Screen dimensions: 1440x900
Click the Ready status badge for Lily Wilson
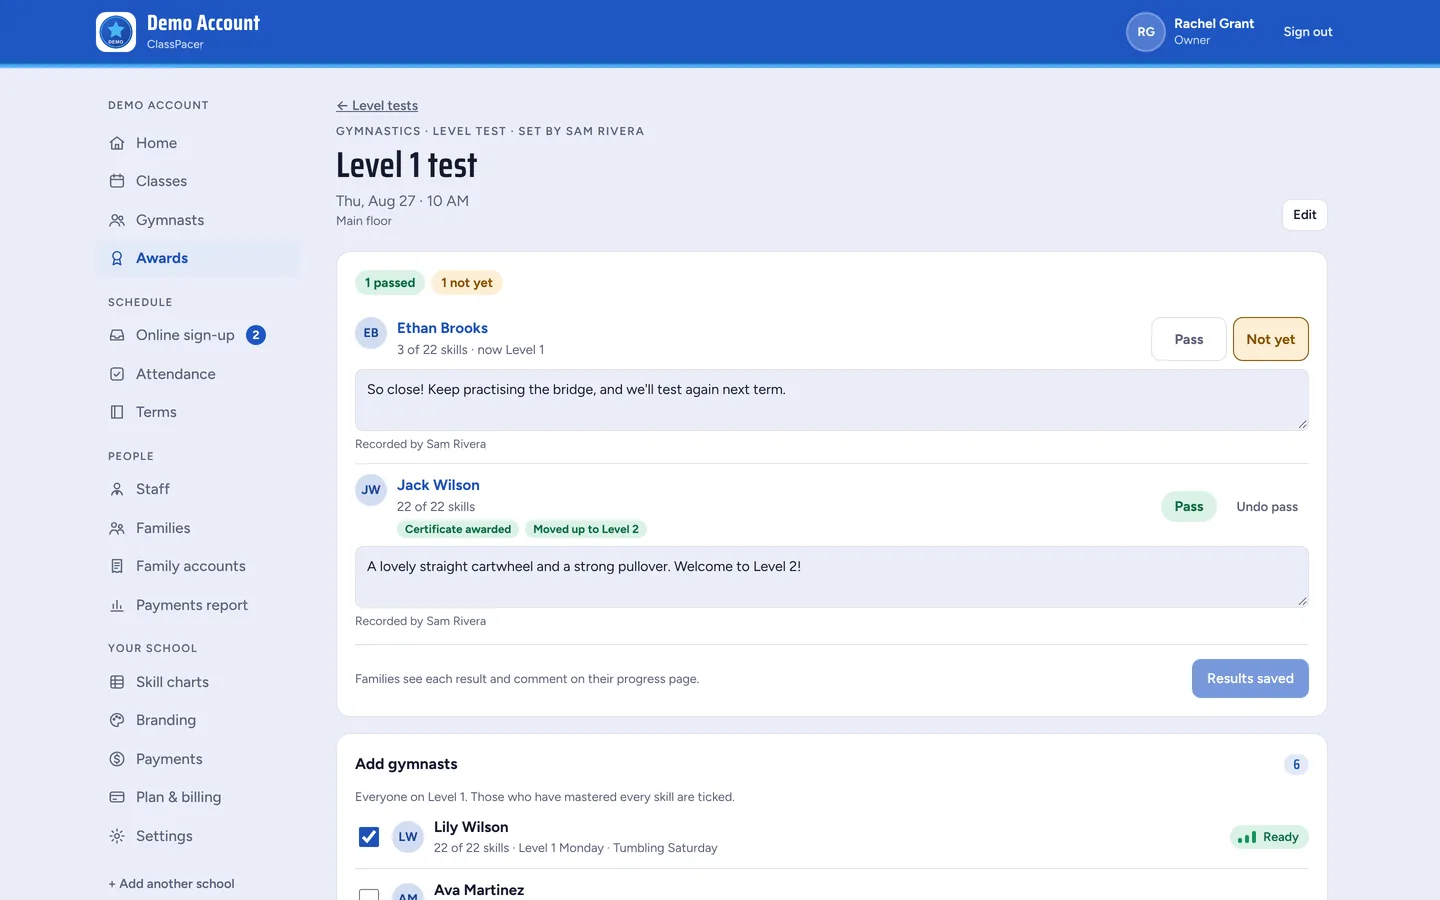pyautogui.click(x=1269, y=837)
